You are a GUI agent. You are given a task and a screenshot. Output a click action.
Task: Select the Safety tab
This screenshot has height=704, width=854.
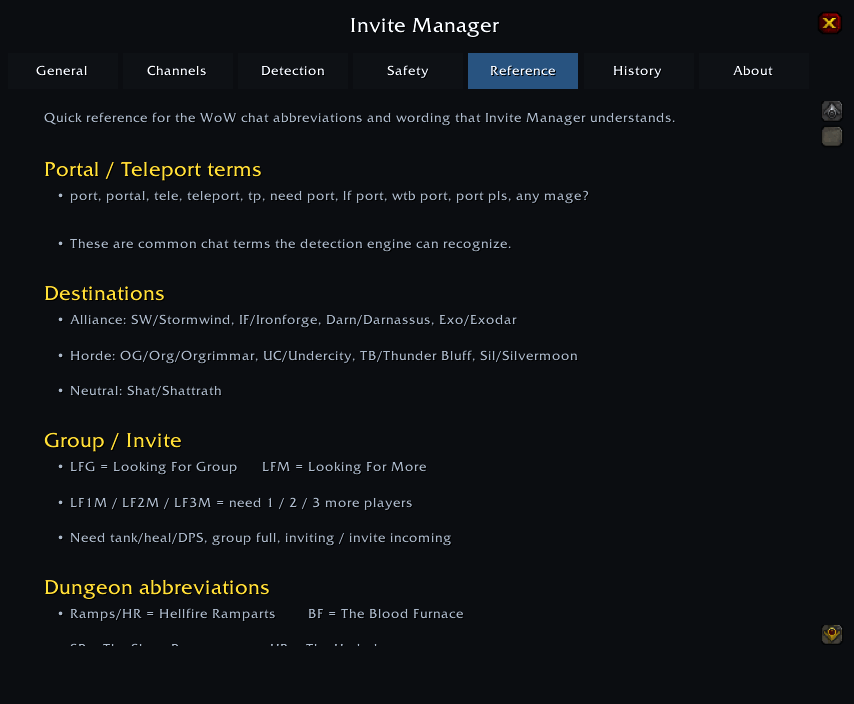click(x=407, y=71)
